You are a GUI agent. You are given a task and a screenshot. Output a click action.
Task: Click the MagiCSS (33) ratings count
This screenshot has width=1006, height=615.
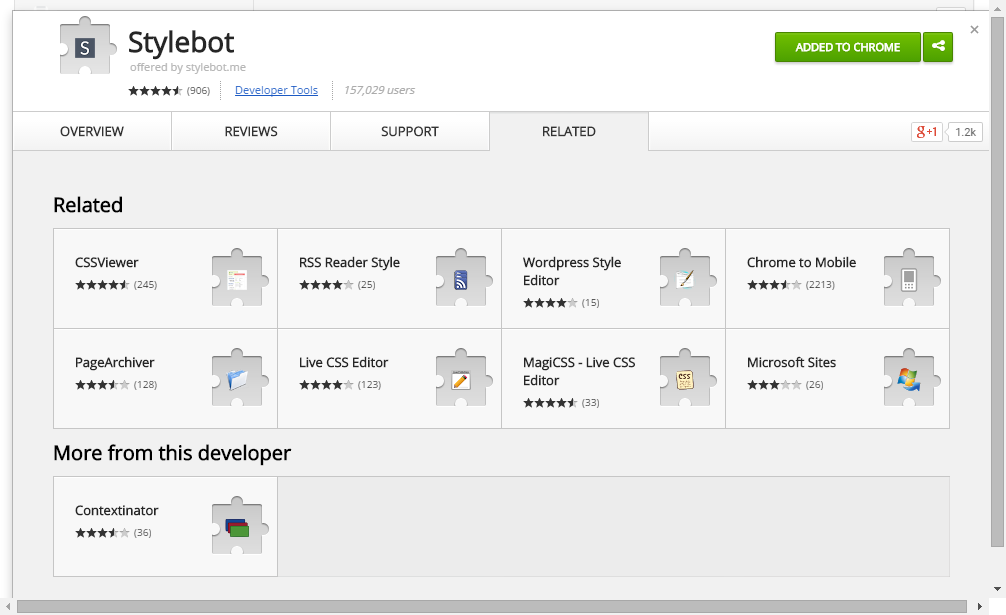tap(590, 403)
